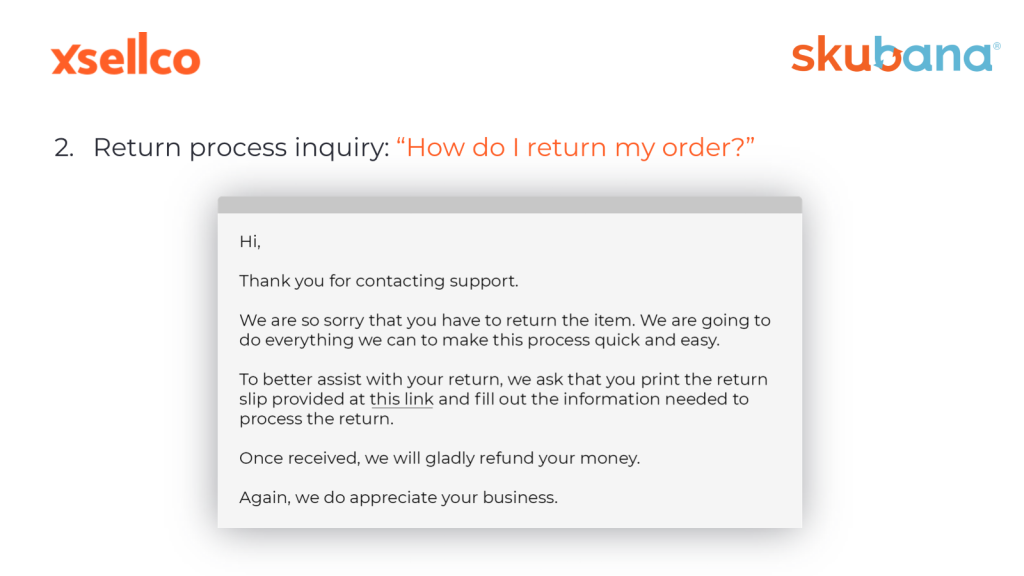This screenshot has height=576, width=1024.
Task: Click "Thank you for contacting support." line
Action: tap(379, 281)
